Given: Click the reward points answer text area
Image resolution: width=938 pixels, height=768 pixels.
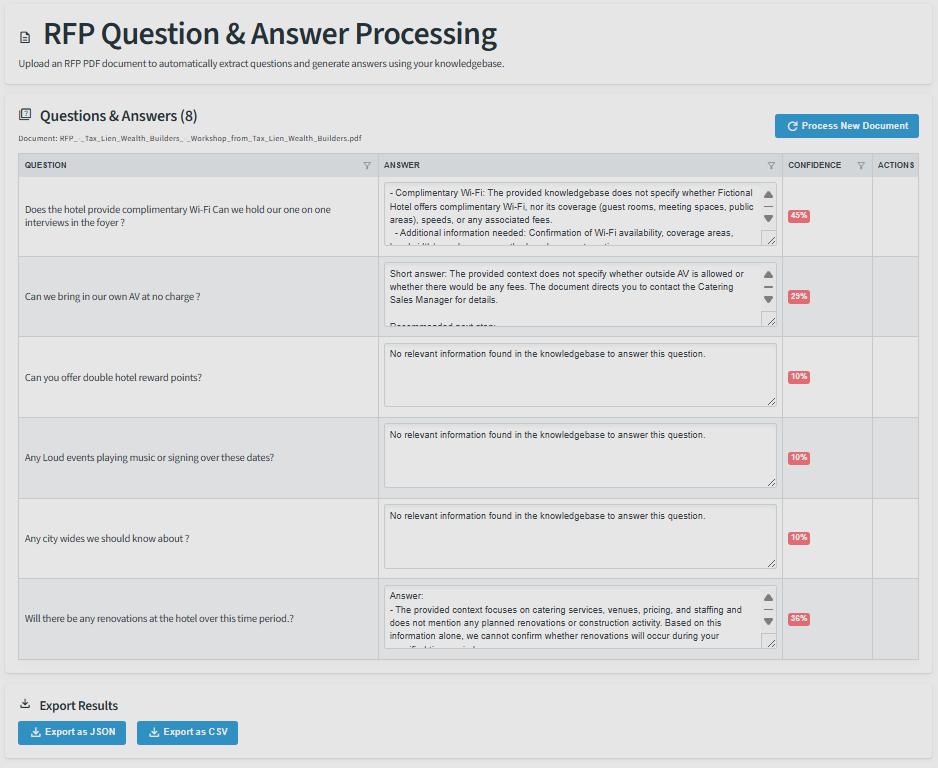Looking at the screenshot, I should (x=580, y=375).
